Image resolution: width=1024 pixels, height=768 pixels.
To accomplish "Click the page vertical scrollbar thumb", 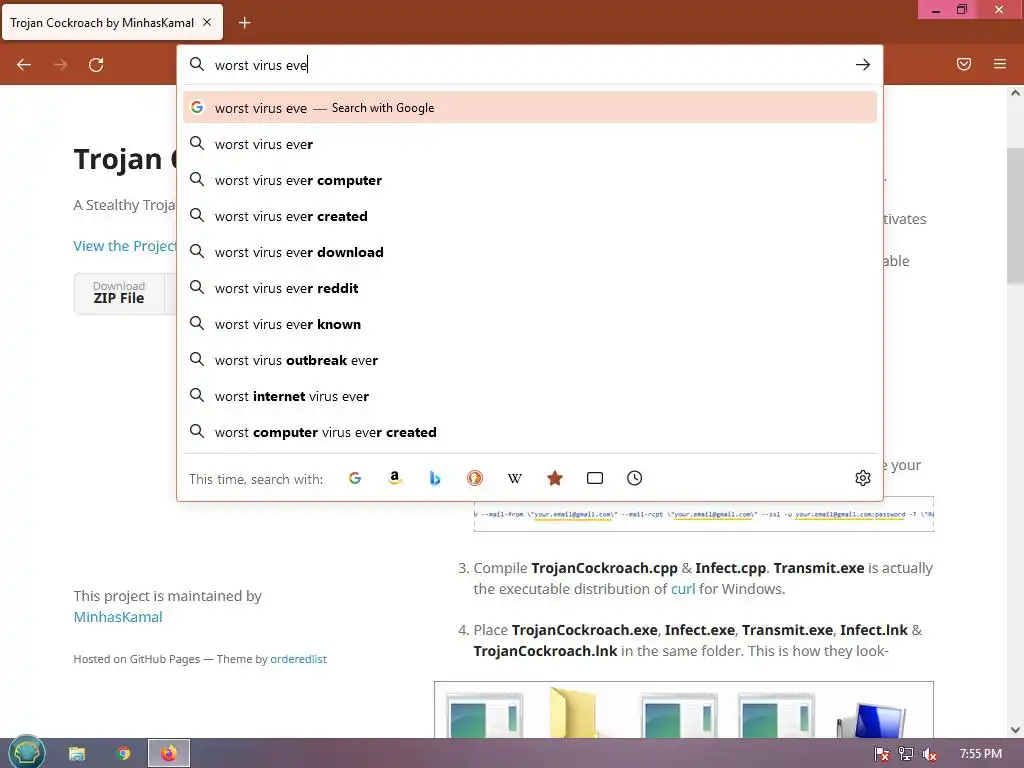I will 1015,216.
